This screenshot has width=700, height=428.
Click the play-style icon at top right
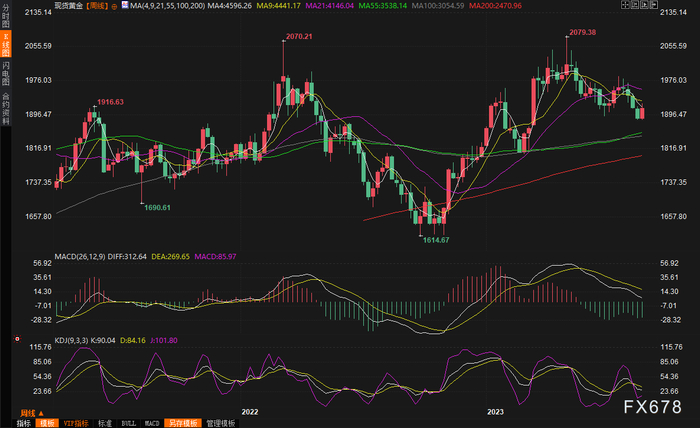point(644,5)
